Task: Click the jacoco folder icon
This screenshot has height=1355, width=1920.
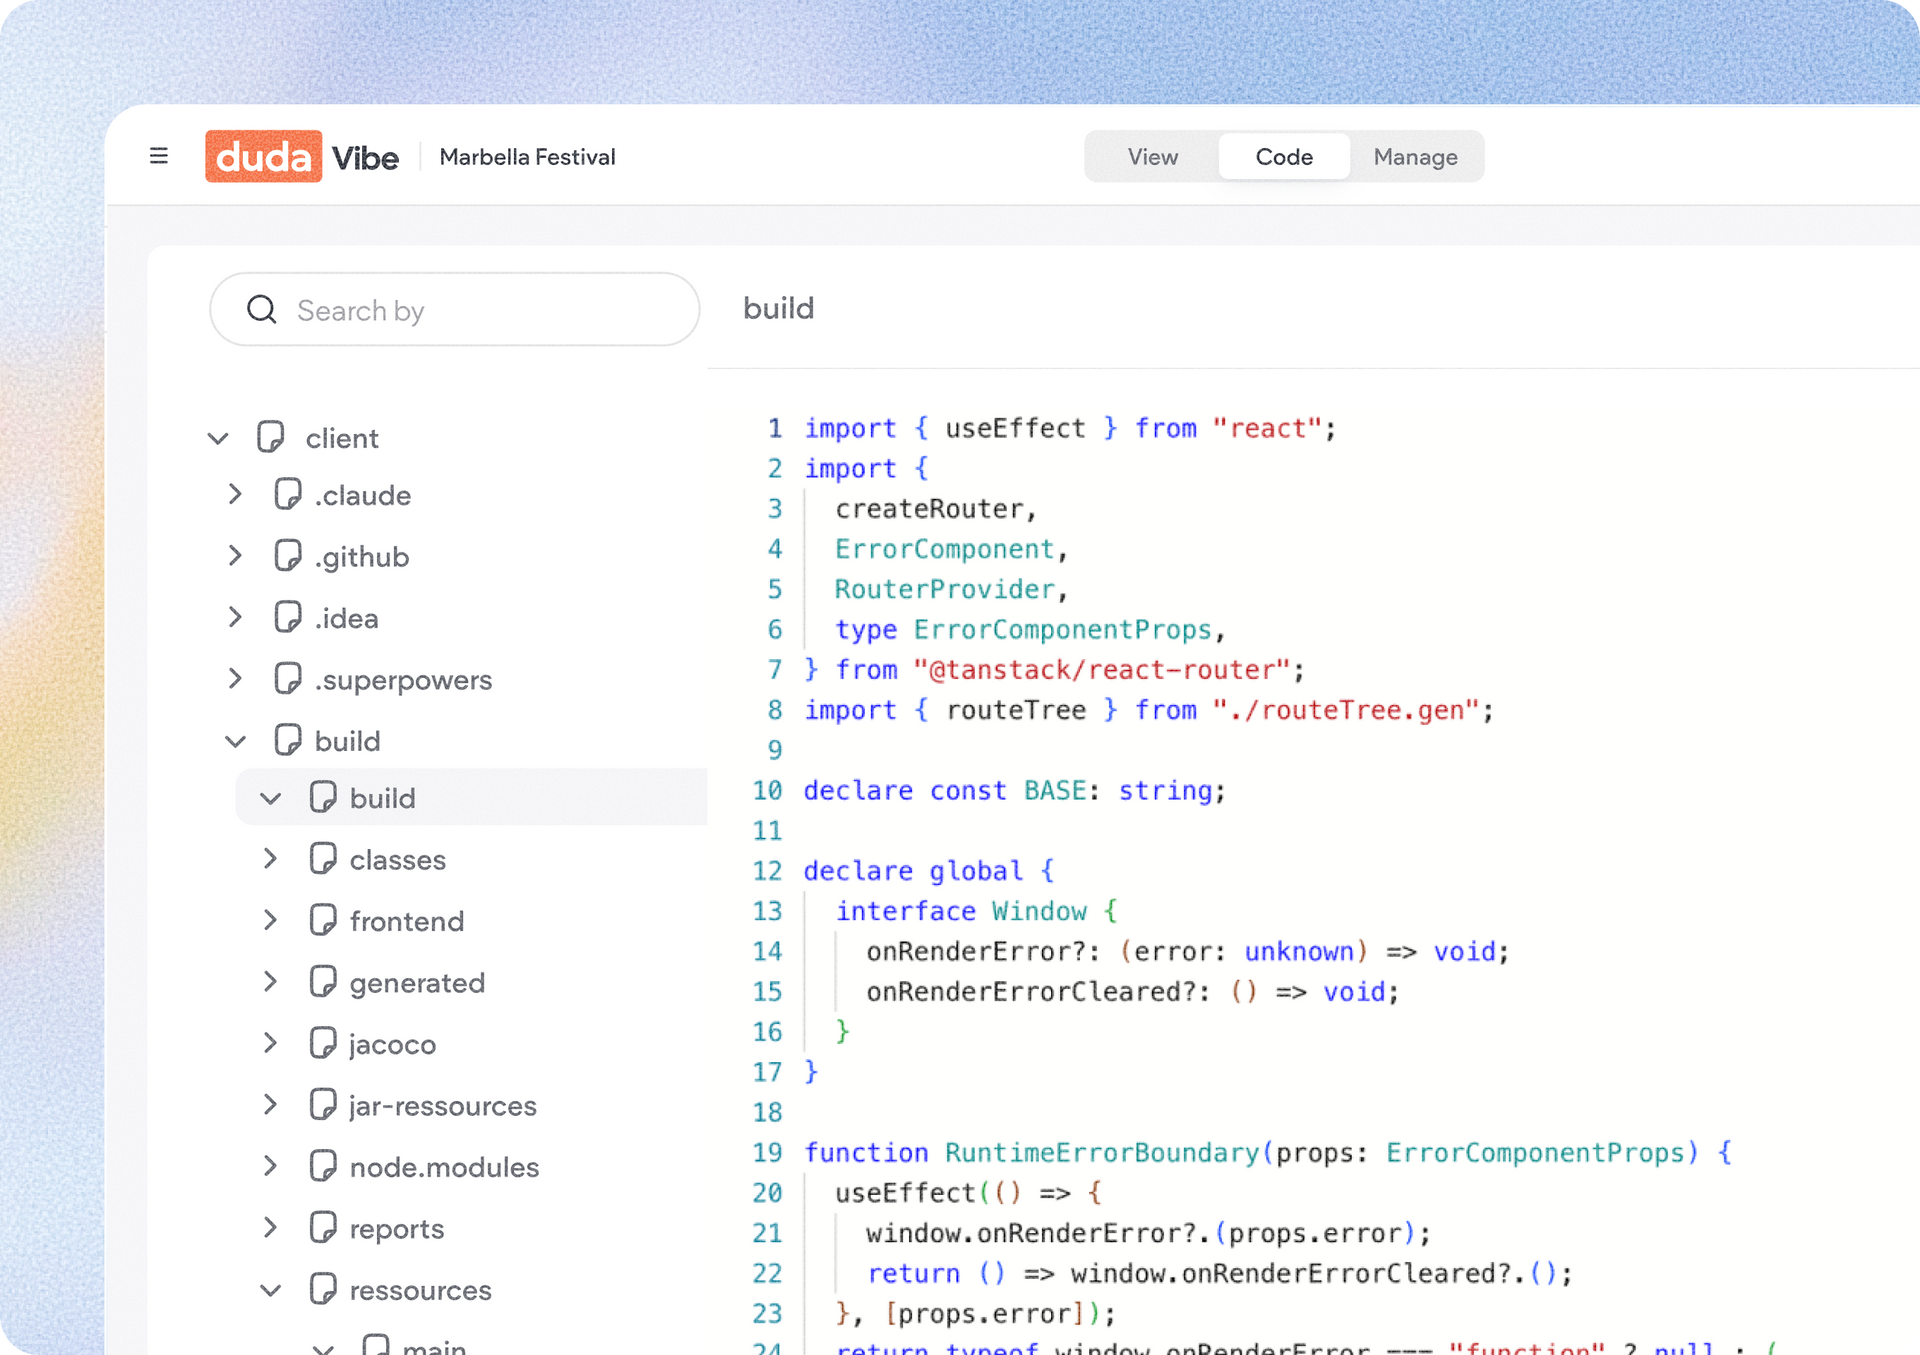Action: point(323,1043)
